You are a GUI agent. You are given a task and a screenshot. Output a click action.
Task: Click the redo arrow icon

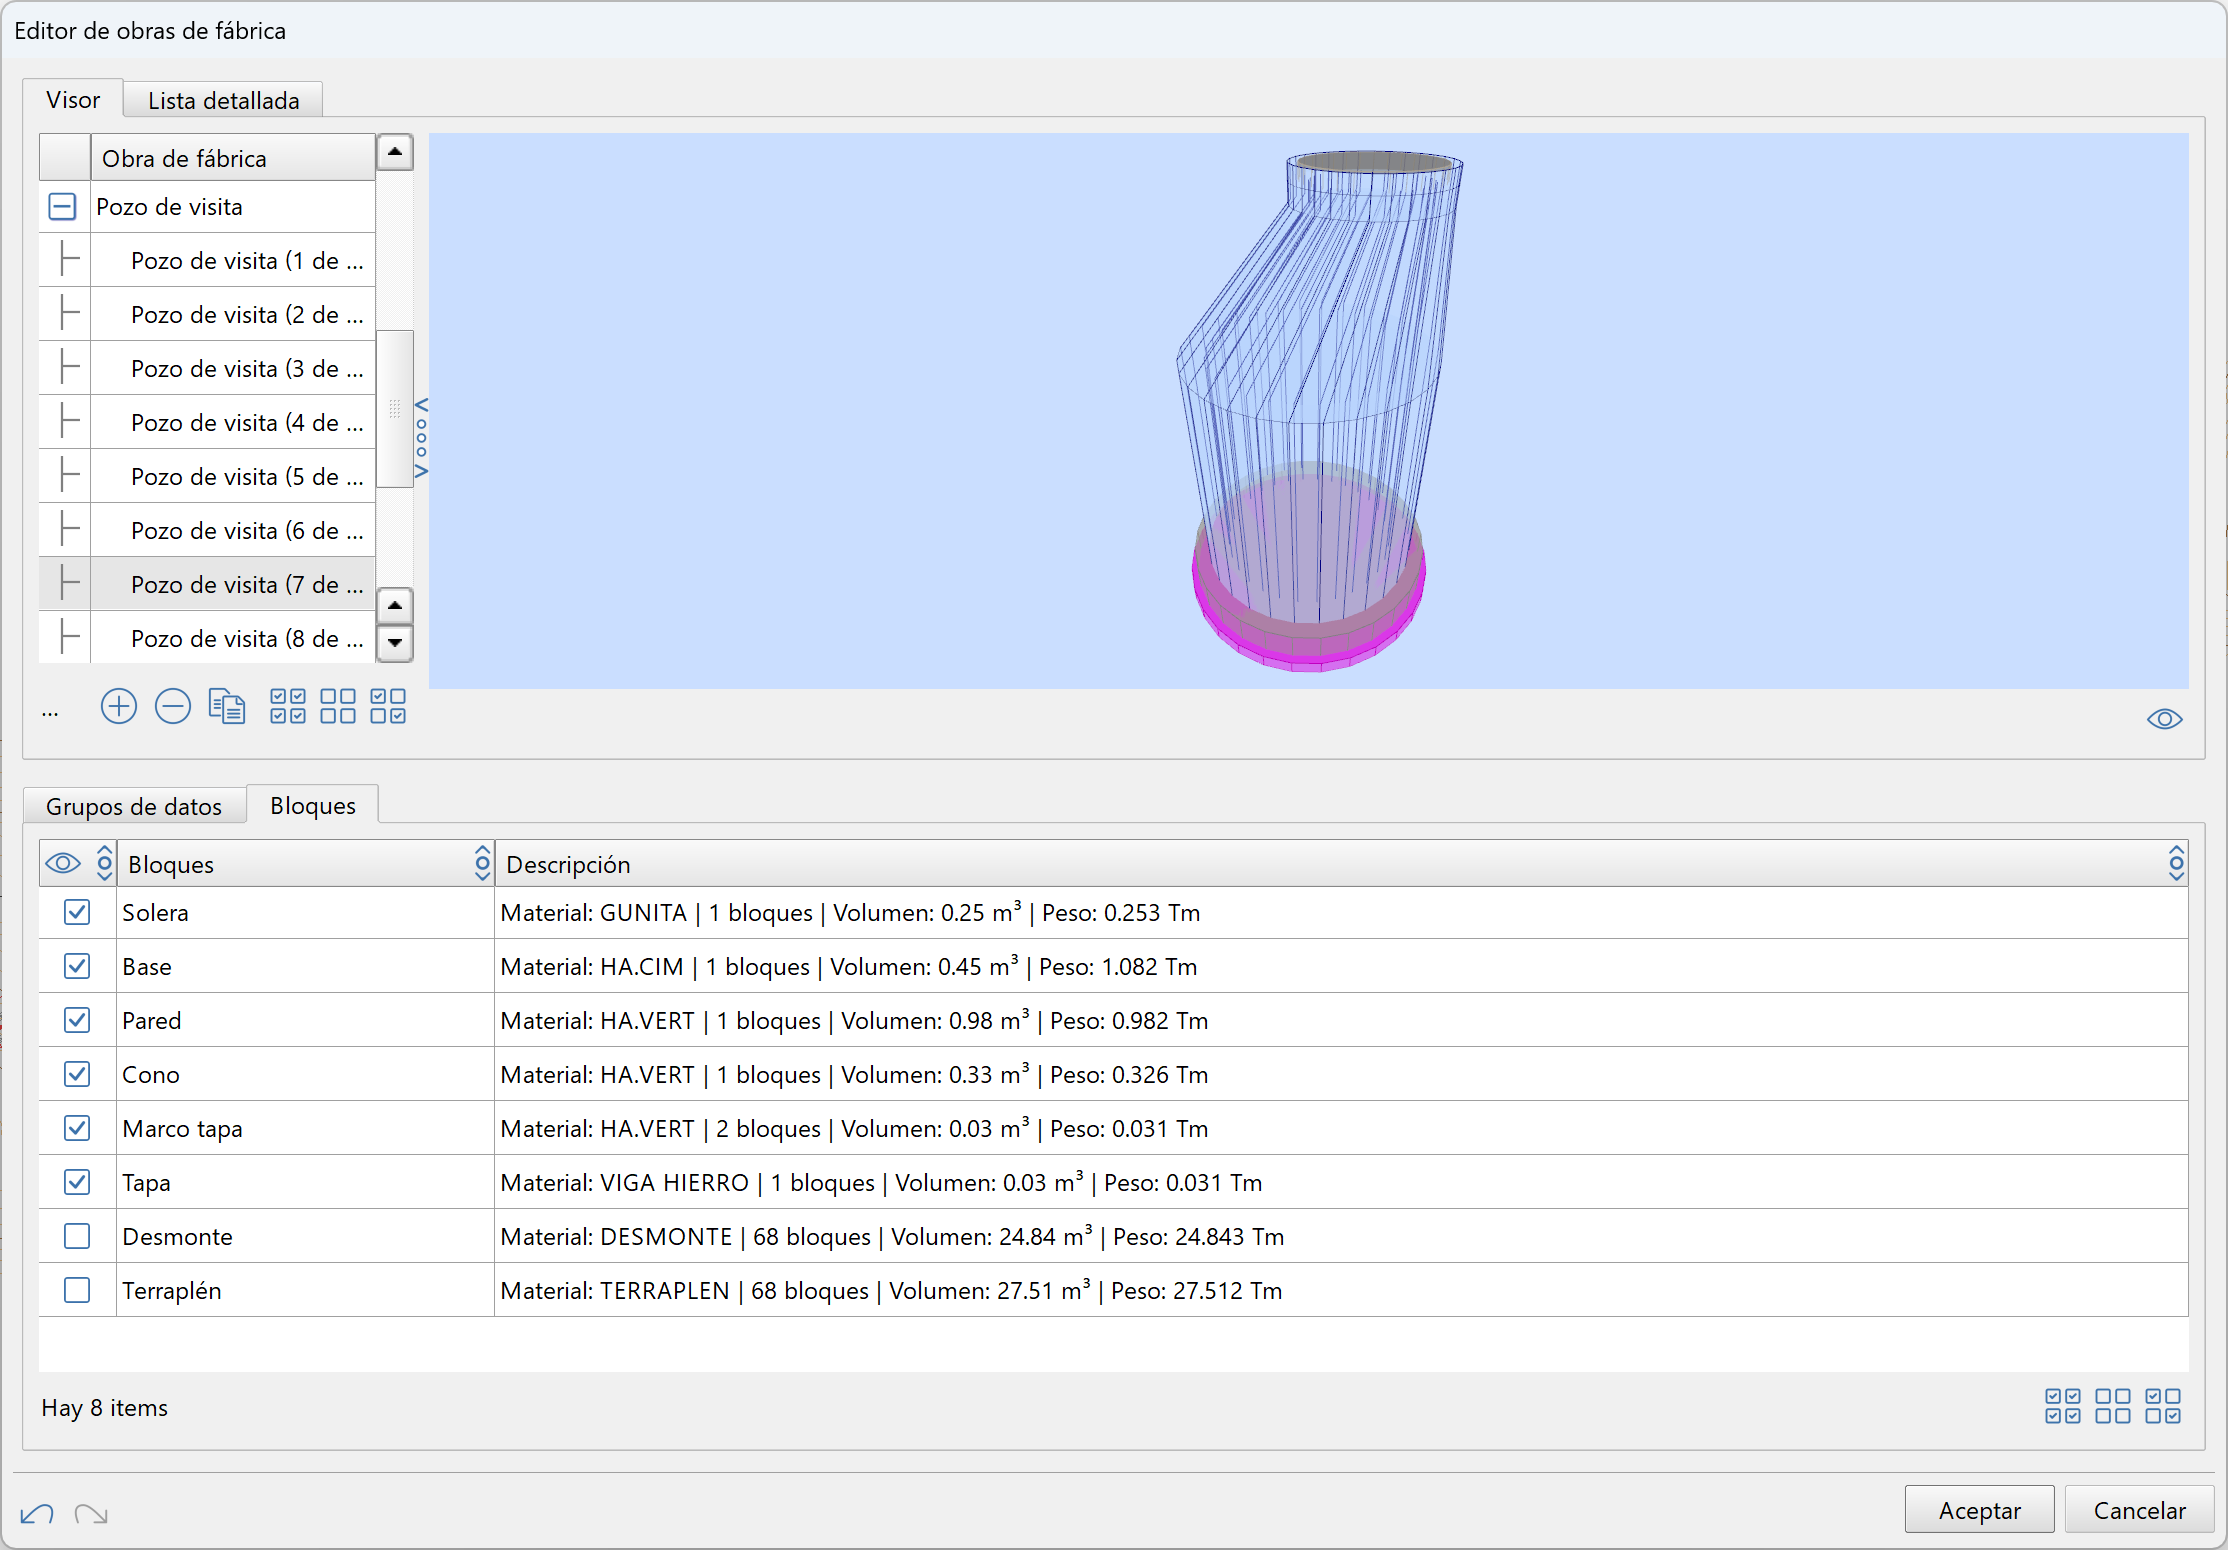91,1514
